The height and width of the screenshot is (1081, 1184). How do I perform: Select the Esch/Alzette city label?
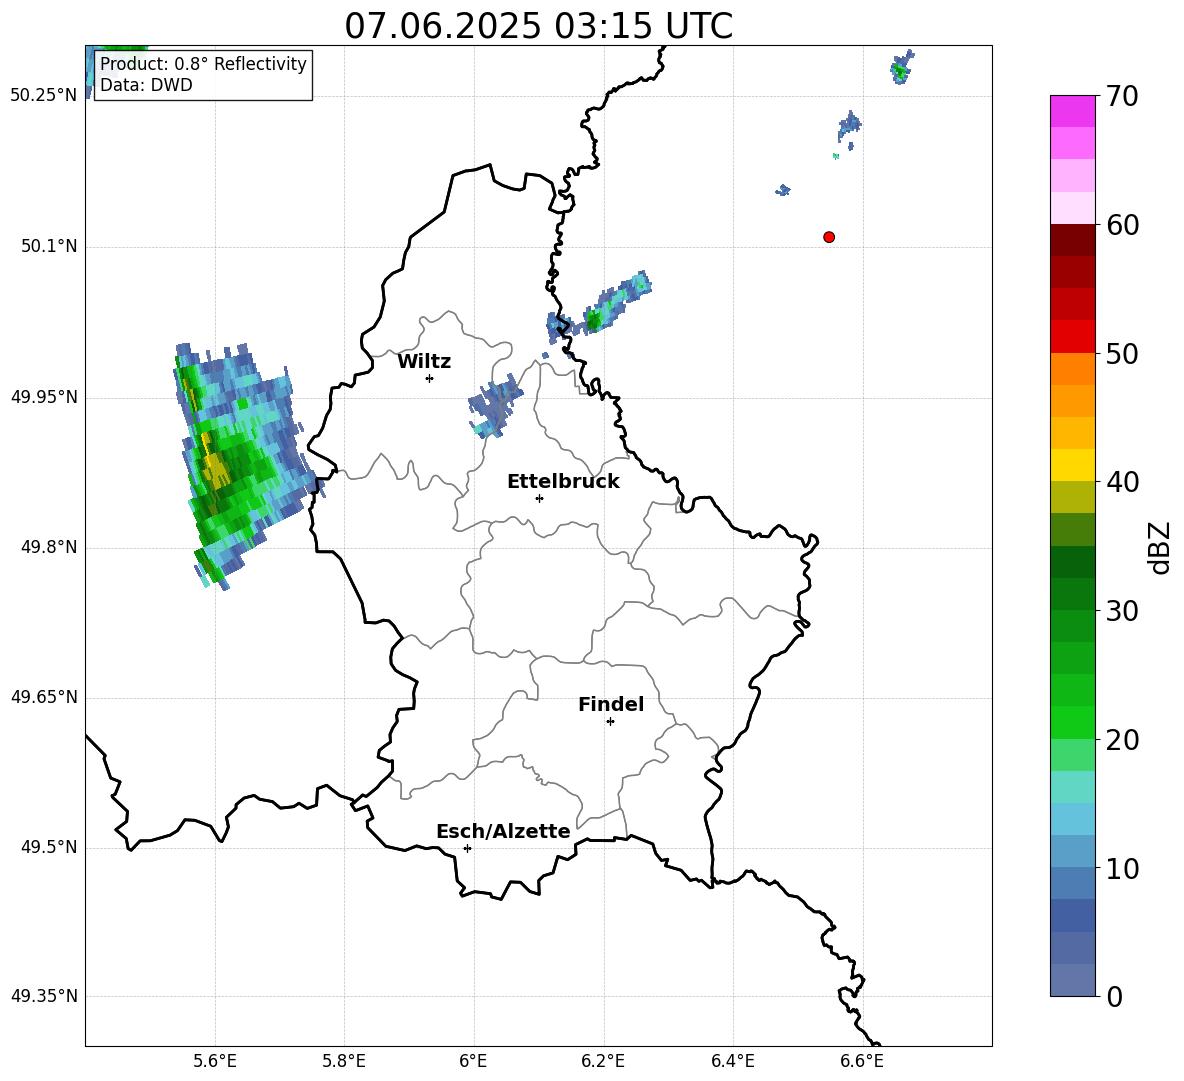pyautogui.click(x=503, y=831)
